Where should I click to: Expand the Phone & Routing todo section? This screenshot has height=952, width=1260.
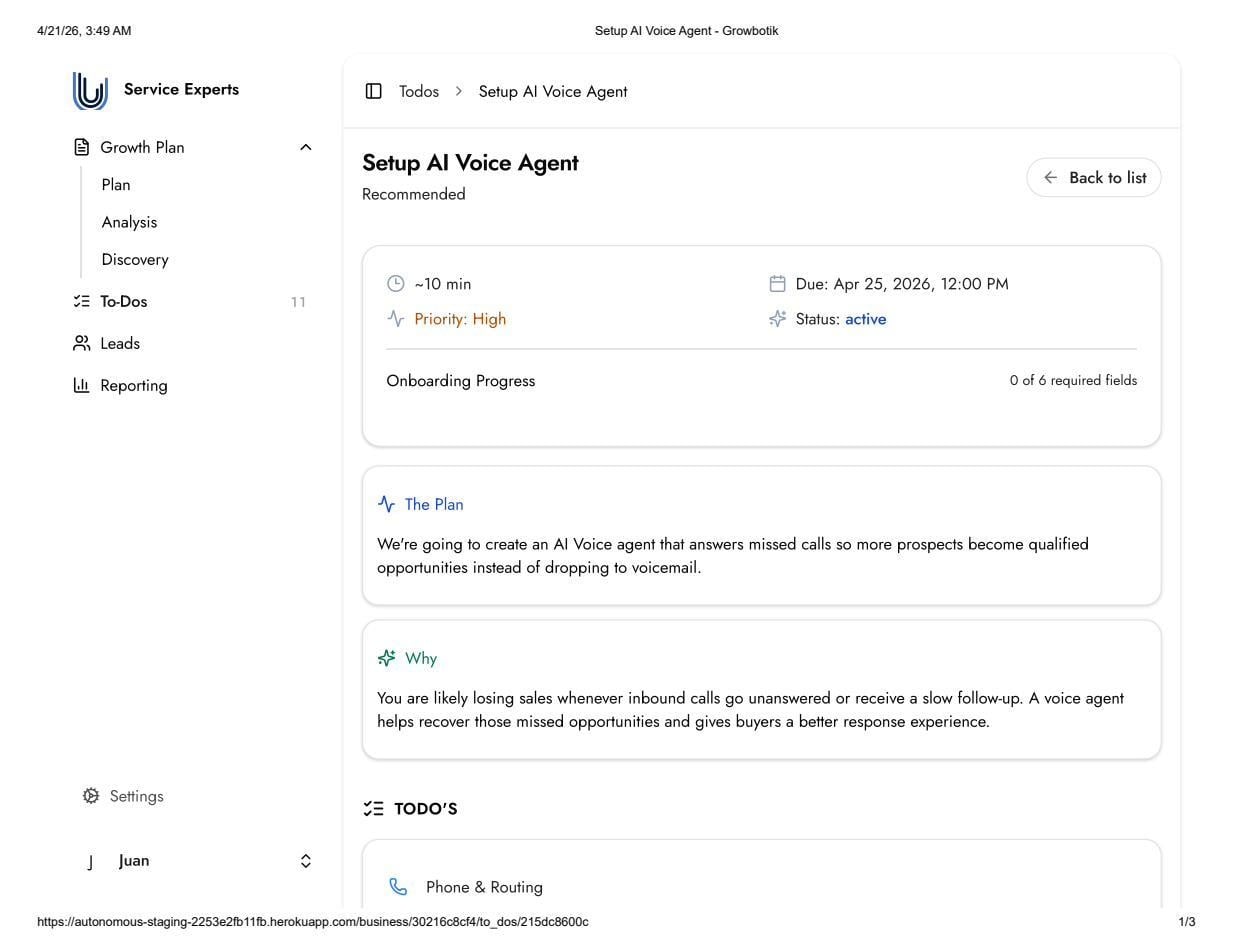point(484,887)
